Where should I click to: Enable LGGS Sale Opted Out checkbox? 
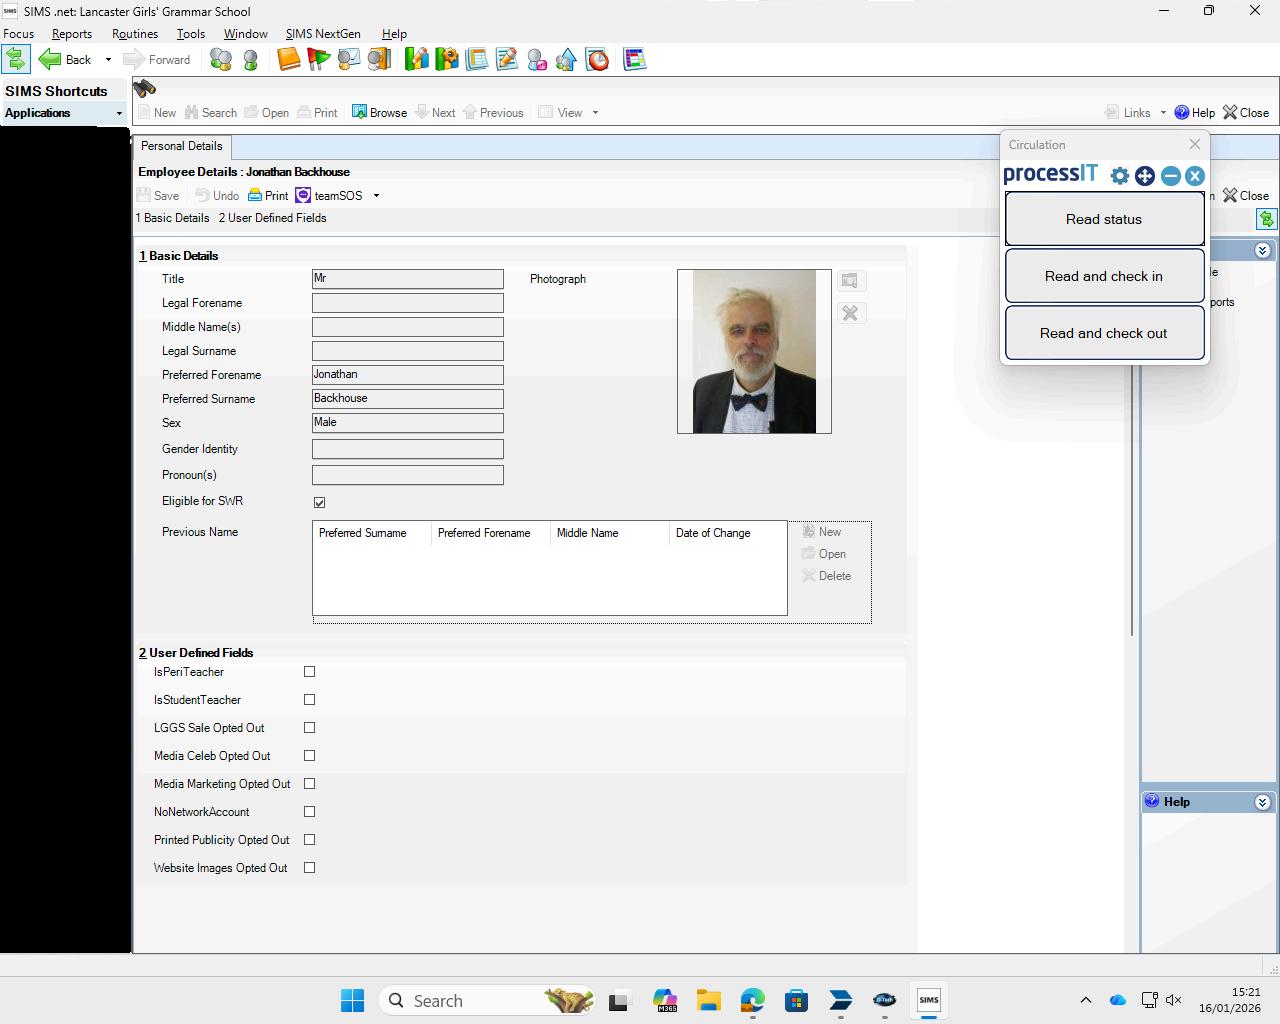tap(309, 728)
